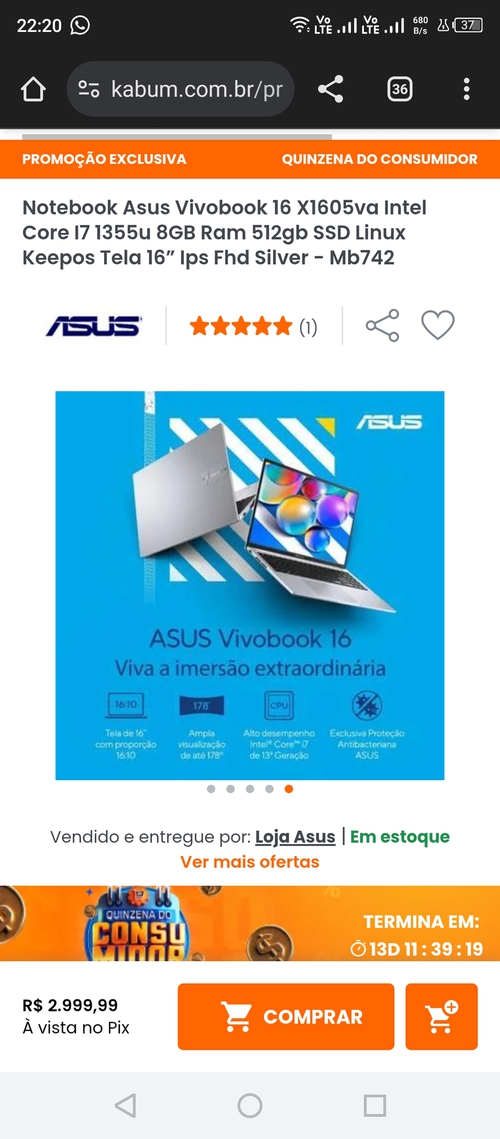Select the fifth highlighted carousel dot
This screenshot has width=500, height=1139.
click(289, 789)
